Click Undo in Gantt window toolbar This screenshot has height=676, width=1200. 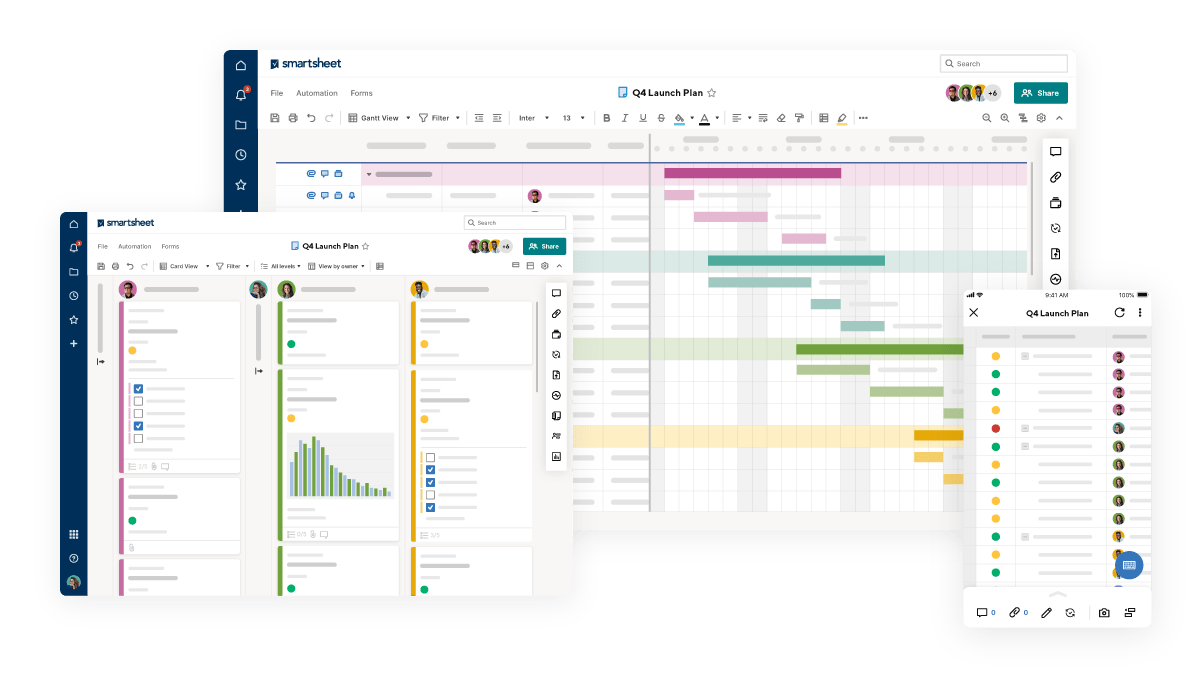coord(311,118)
